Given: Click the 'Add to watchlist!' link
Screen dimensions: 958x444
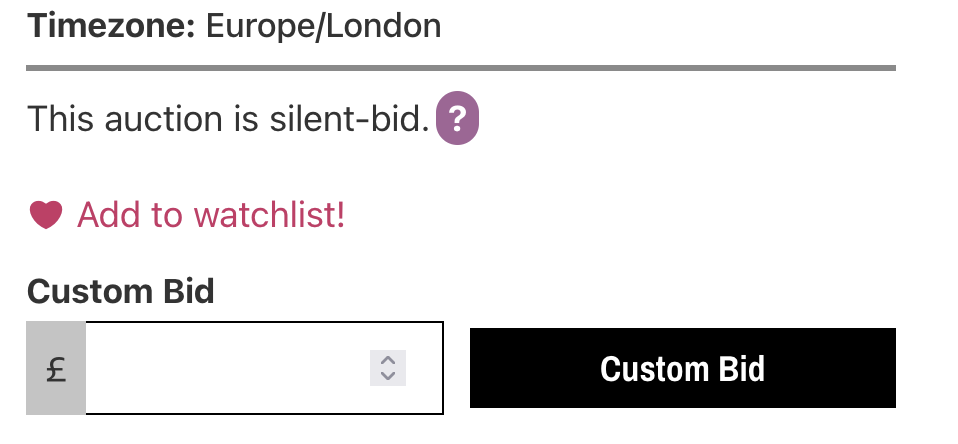Looking at the screenshot, I should (x=211, y=215).
